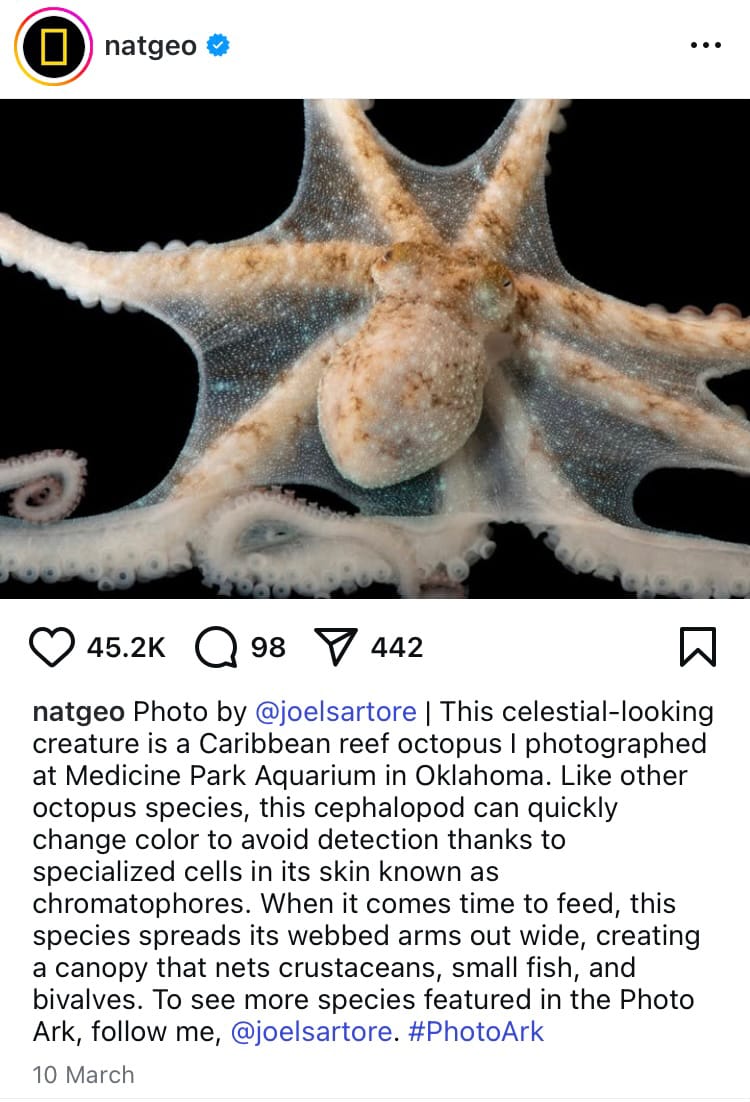Viewport: 750px width, 1102px height.
Task: Click the word 'chromatophores' in the caption
Action: click(x=141, y=904)
